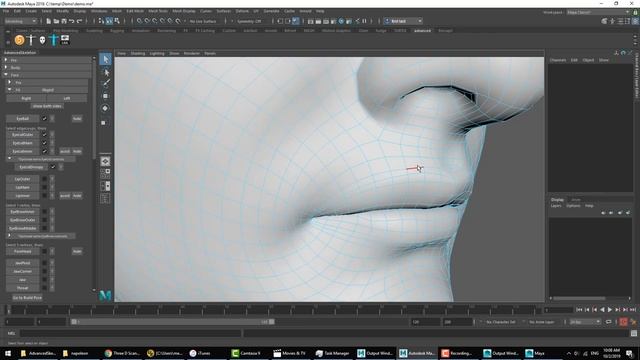
Task: Toggle the EyeBall checkbox
Action: click(44, 118)
